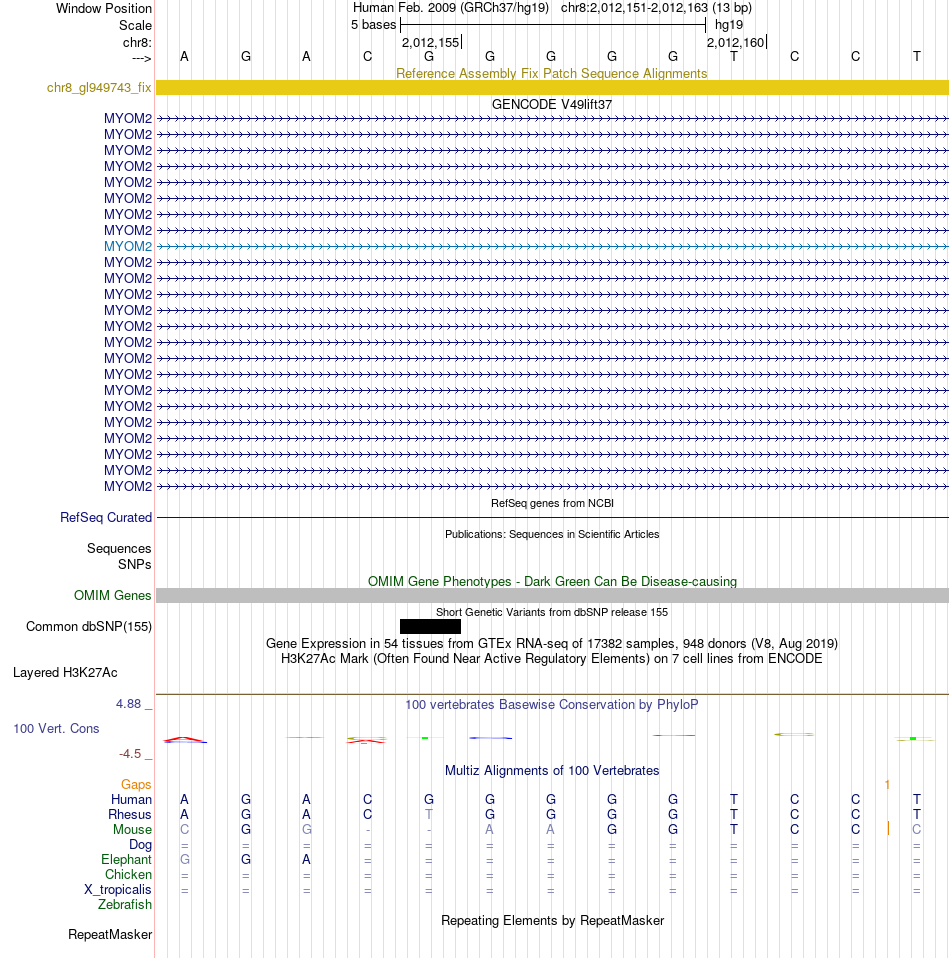Open the GTEx Gene Expression track title
Image resolution: width=950 pixels, height=958 pixels.
[x=552, y=643]
